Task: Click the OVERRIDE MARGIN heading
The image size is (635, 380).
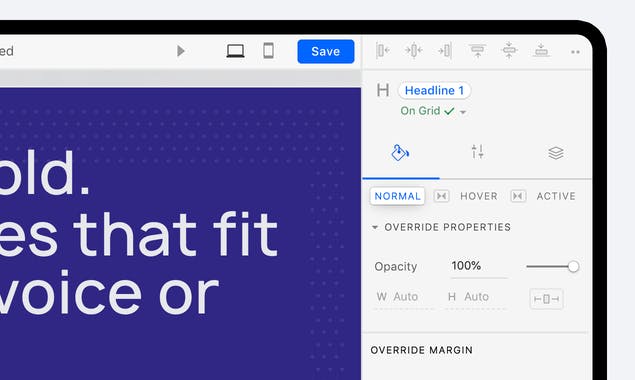Action: click(422, 350)
